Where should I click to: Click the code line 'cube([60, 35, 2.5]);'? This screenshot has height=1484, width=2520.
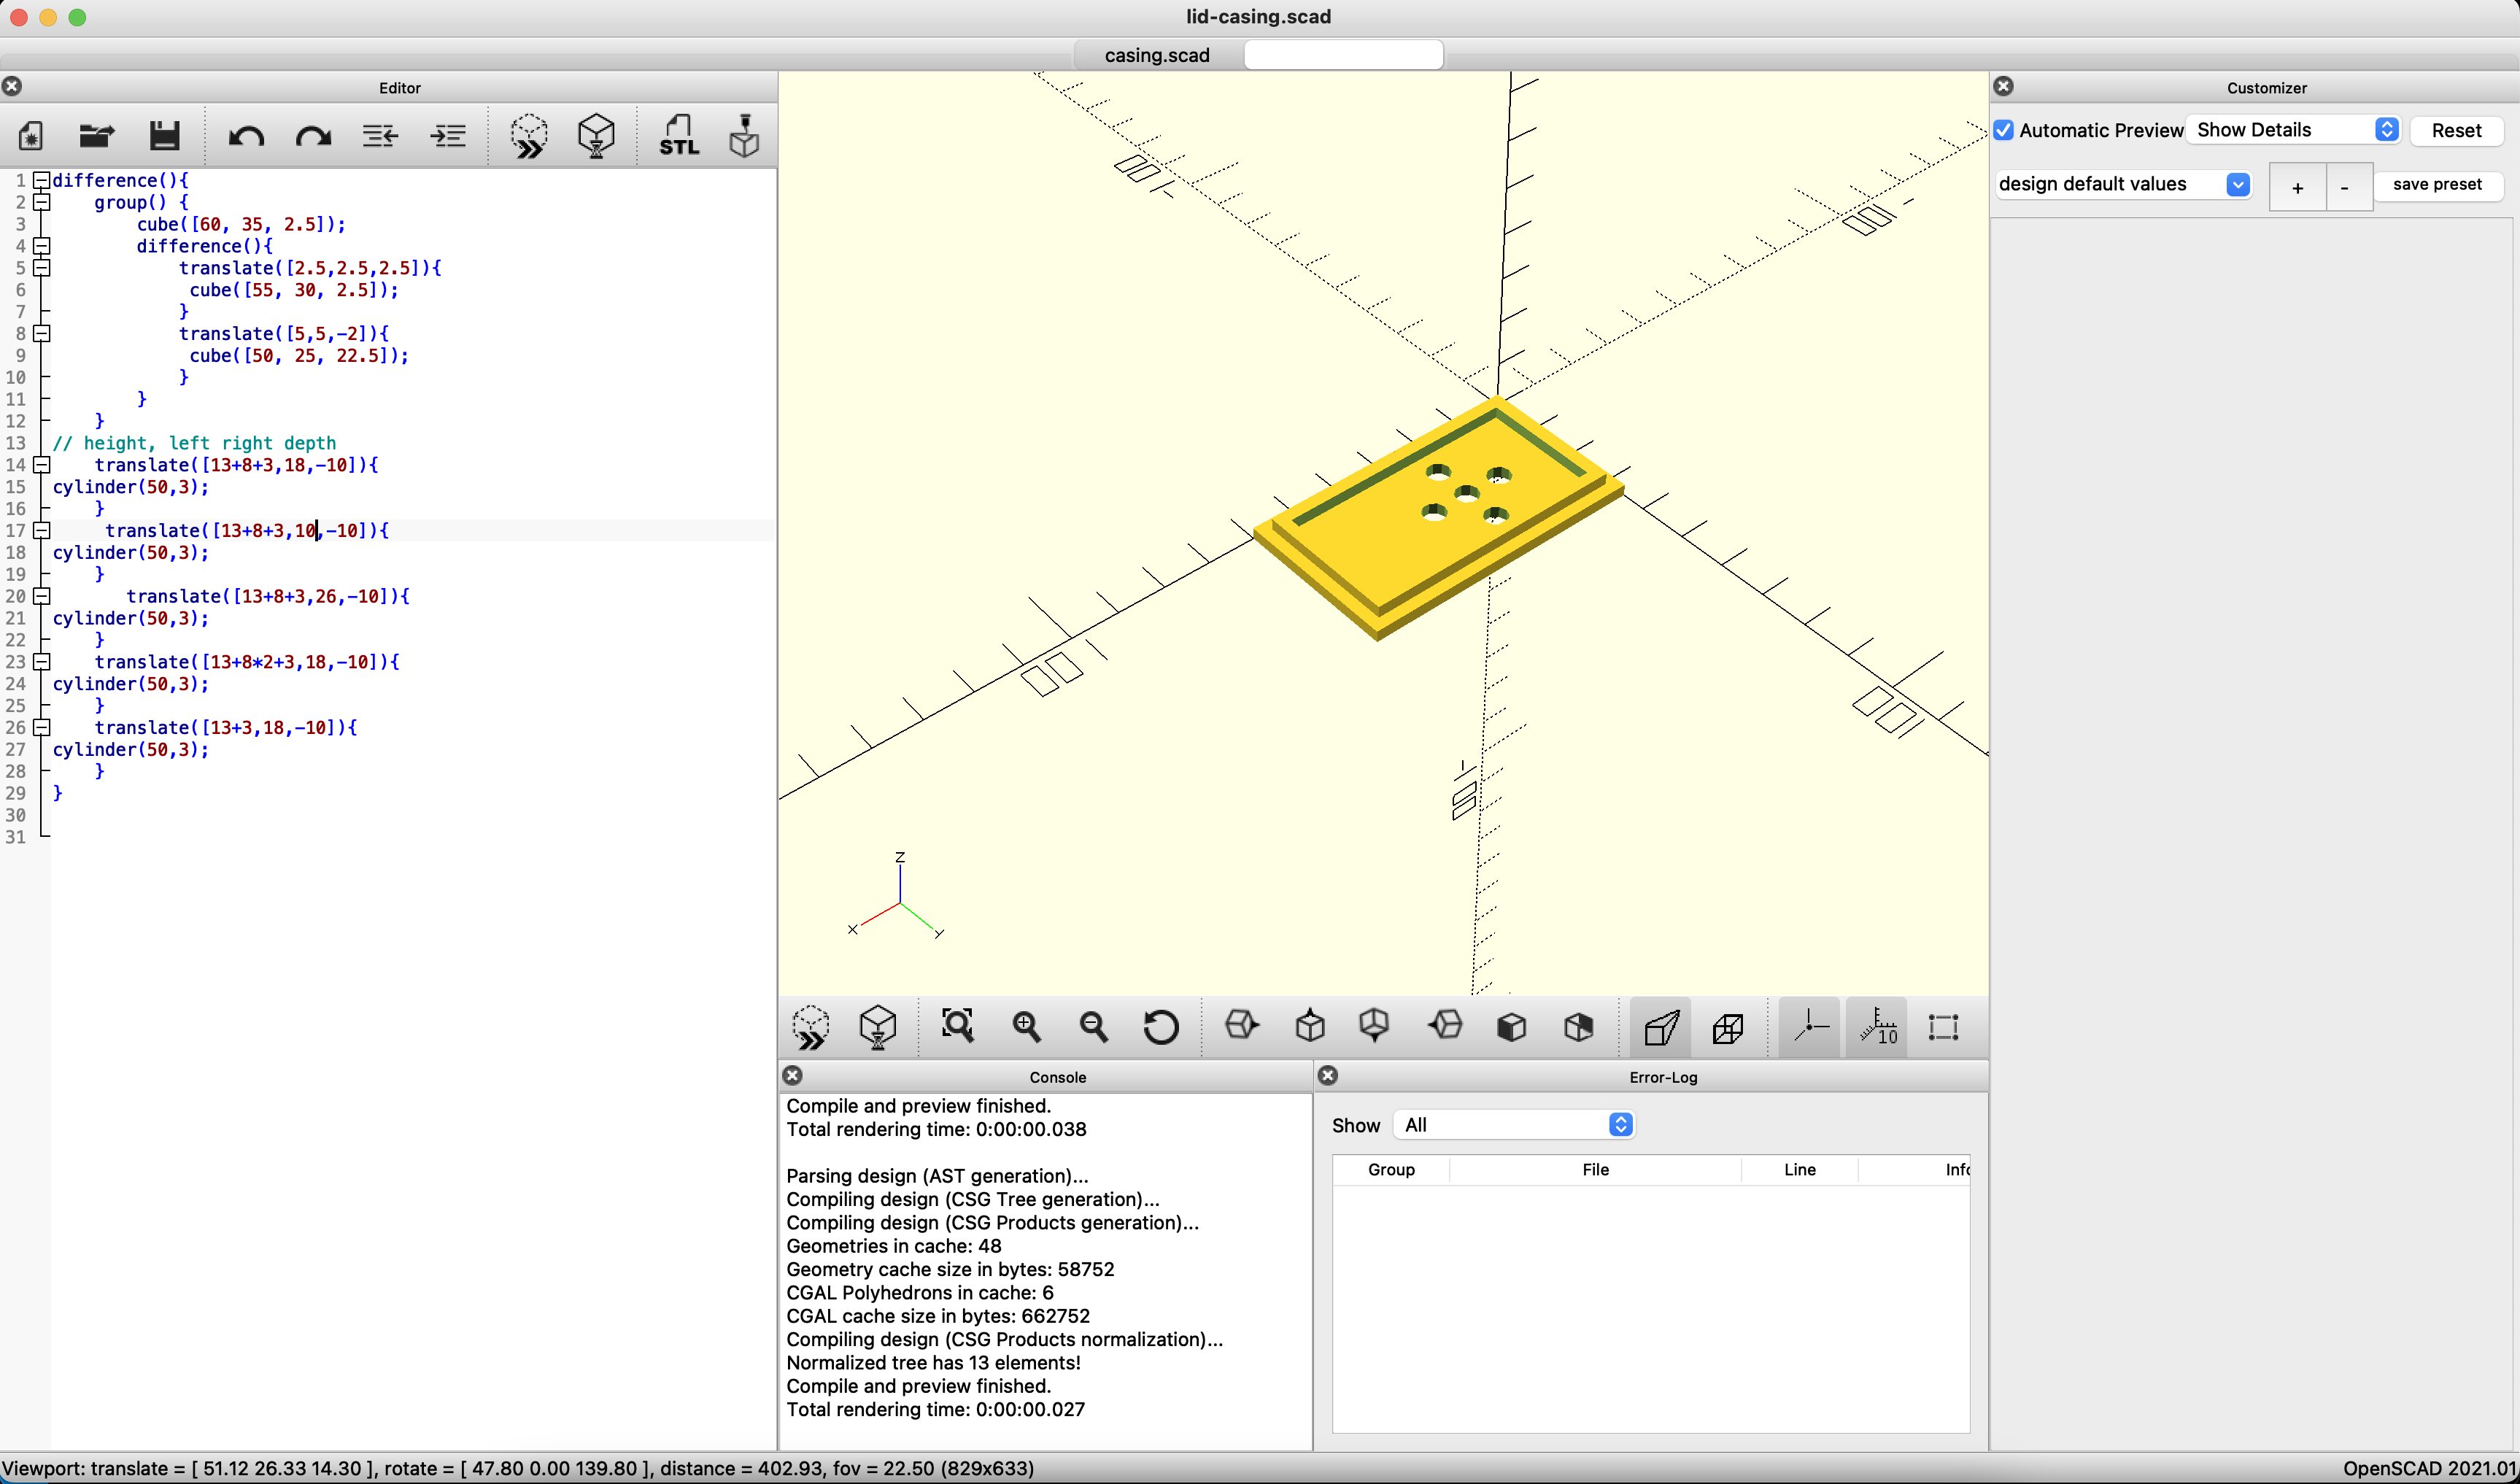click(x=241, y=224)
